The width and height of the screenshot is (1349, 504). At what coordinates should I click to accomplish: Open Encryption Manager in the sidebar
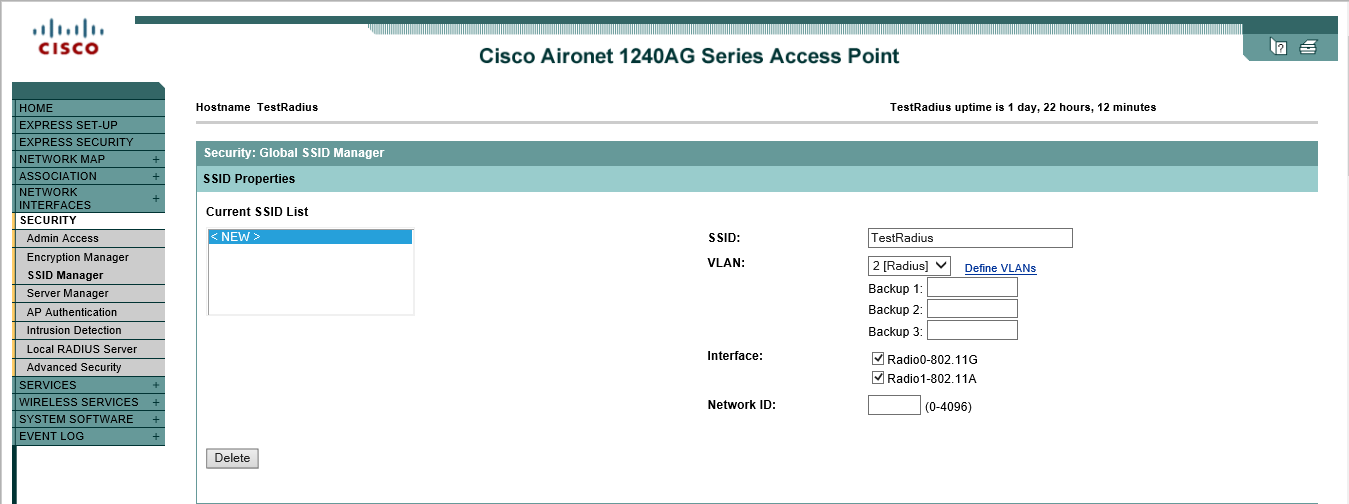[x=78, y=257]
